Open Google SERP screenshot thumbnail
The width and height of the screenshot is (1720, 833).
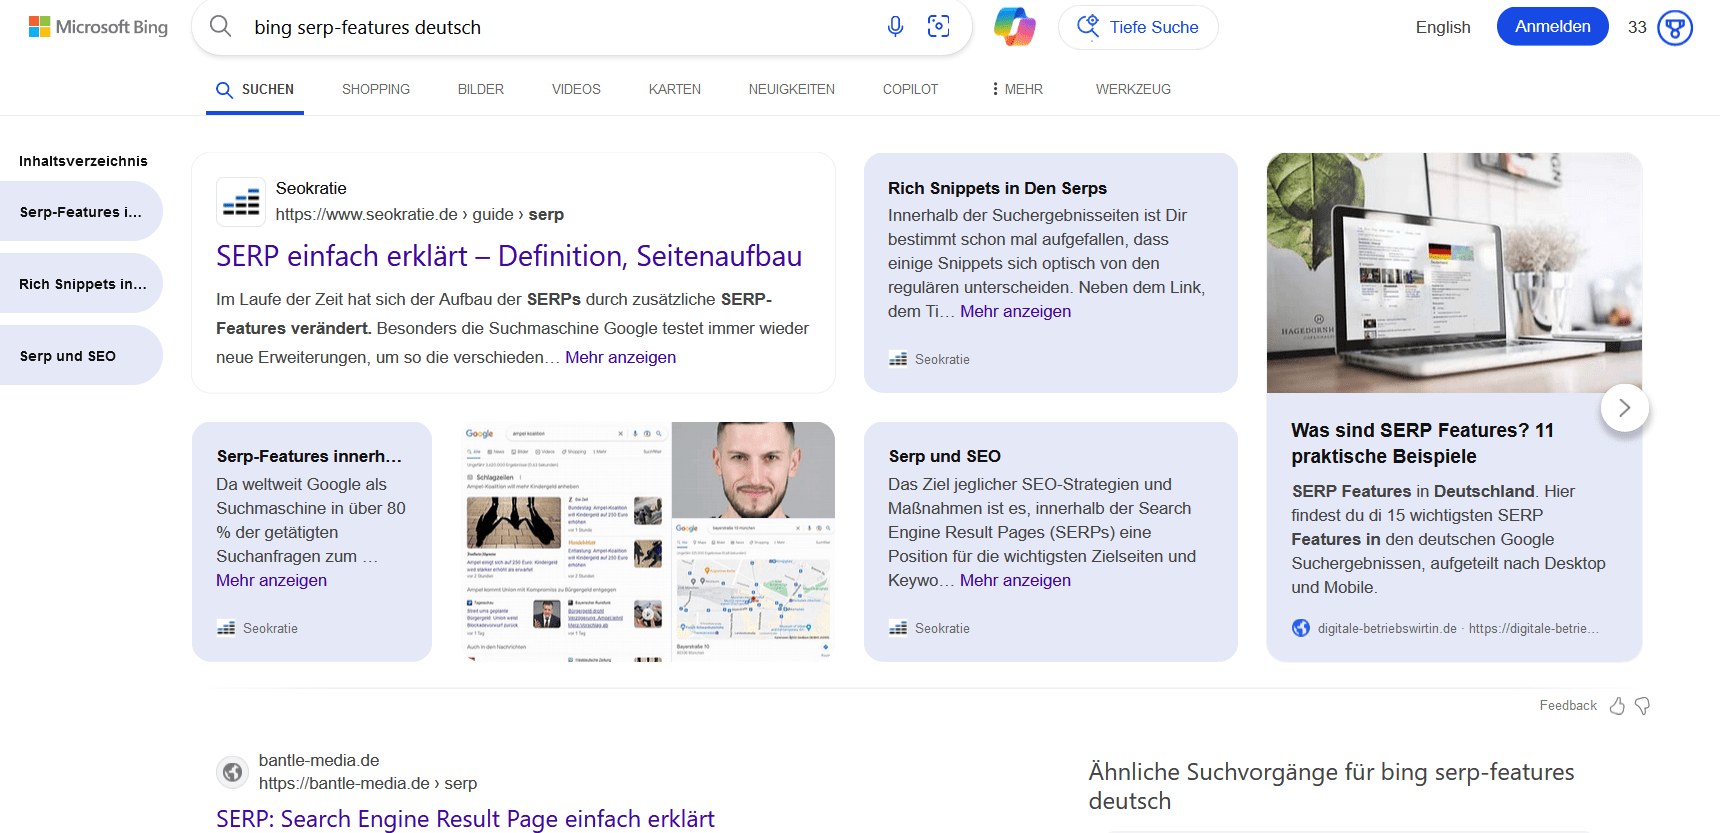(x=566, y=541)
